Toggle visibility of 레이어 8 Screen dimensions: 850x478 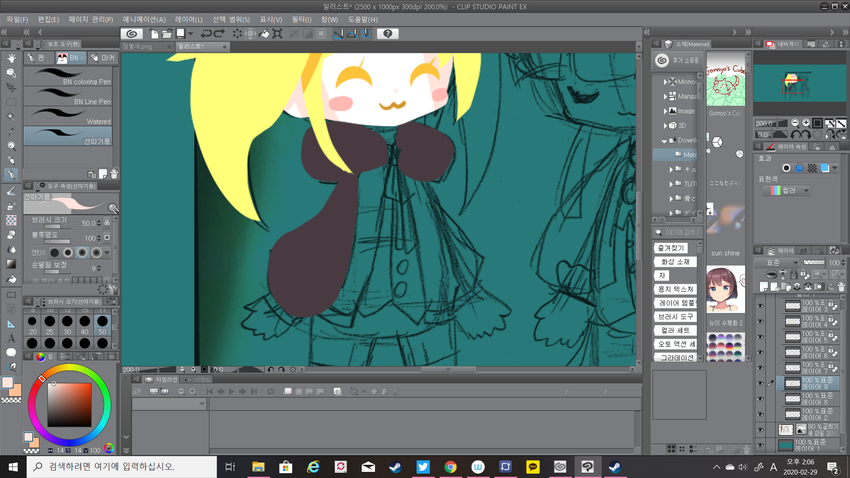pos(760,399)
